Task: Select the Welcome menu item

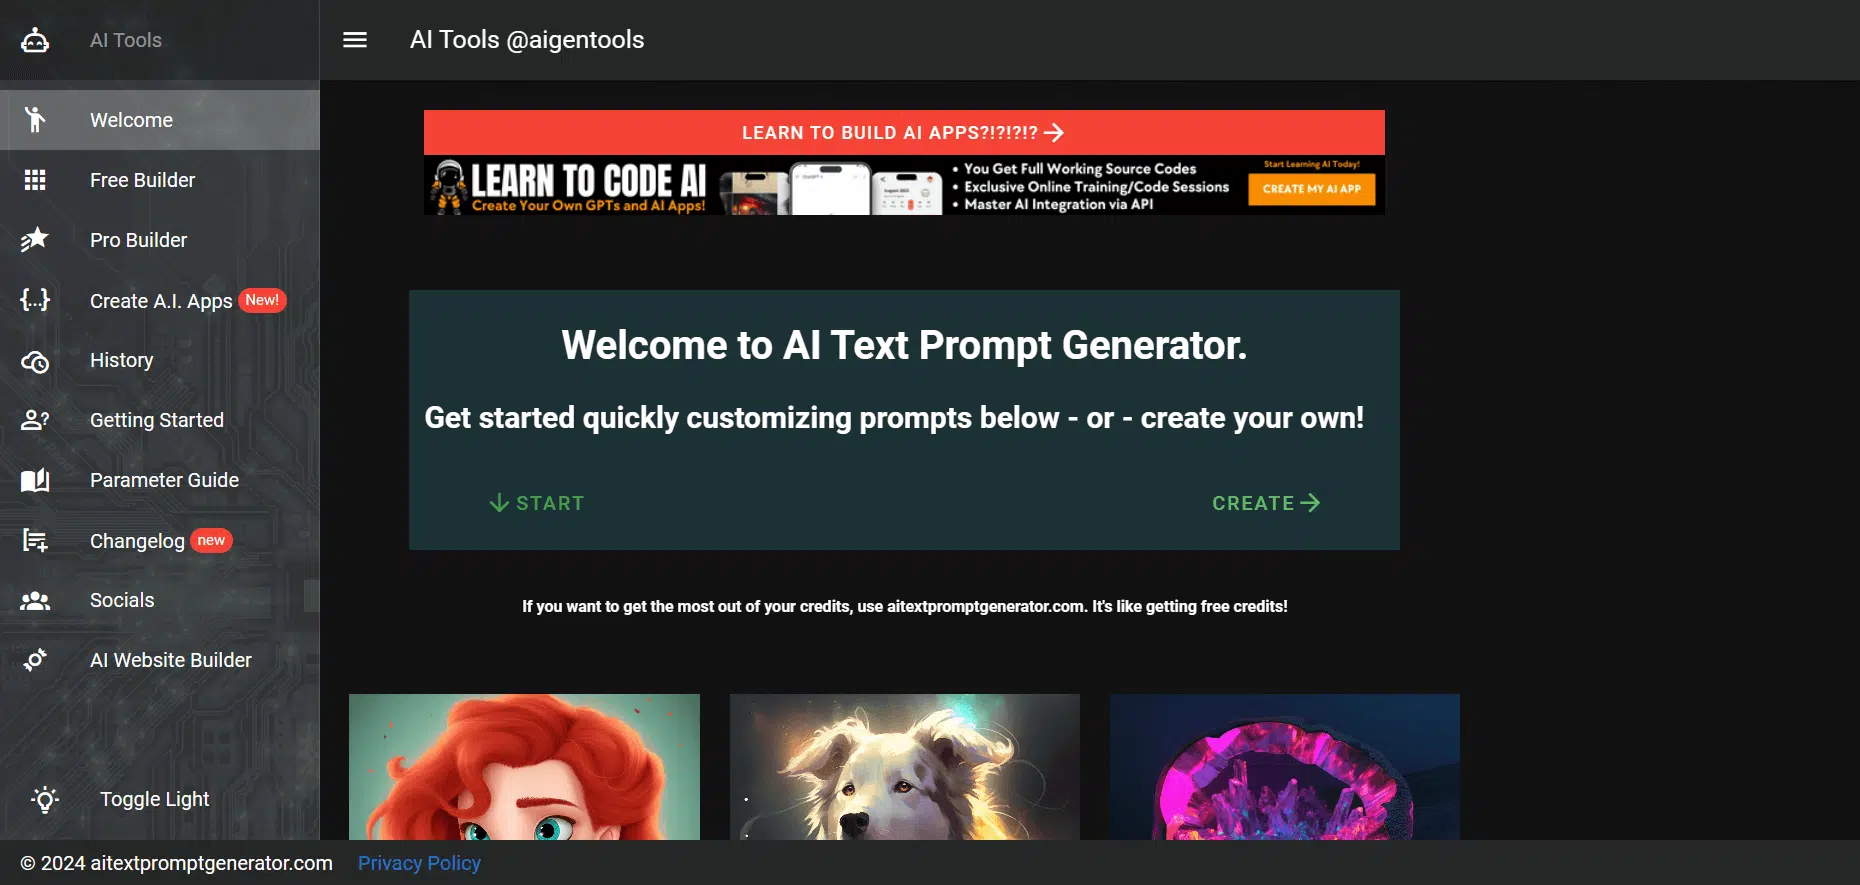Action: coord(160,120)
